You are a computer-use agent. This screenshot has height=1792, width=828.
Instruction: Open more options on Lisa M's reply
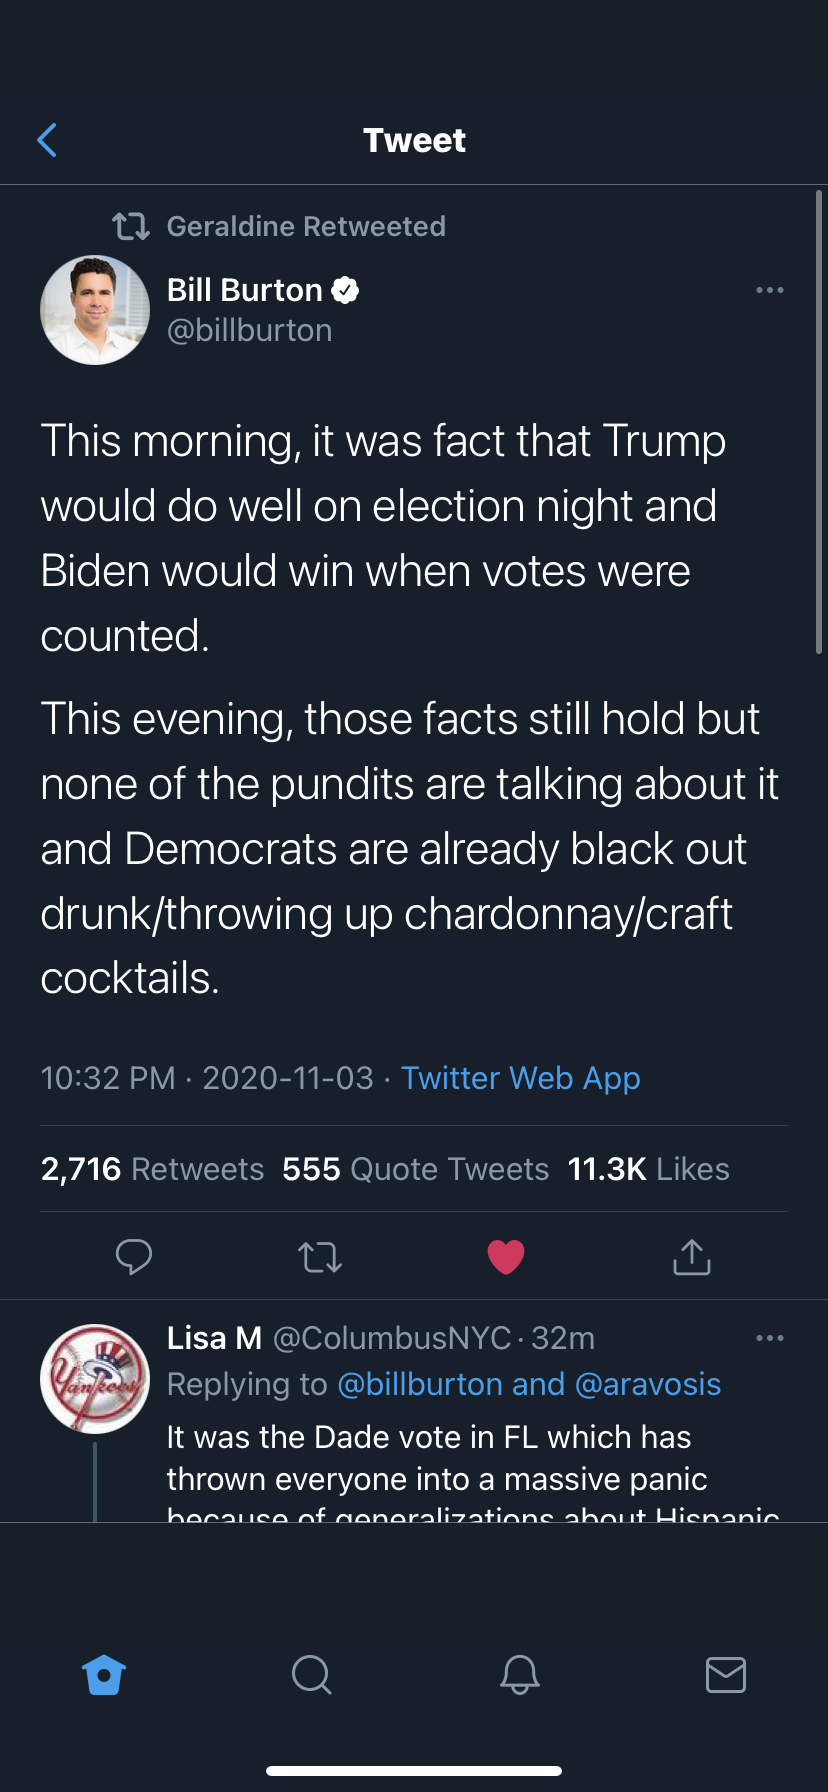(770, 1337)
